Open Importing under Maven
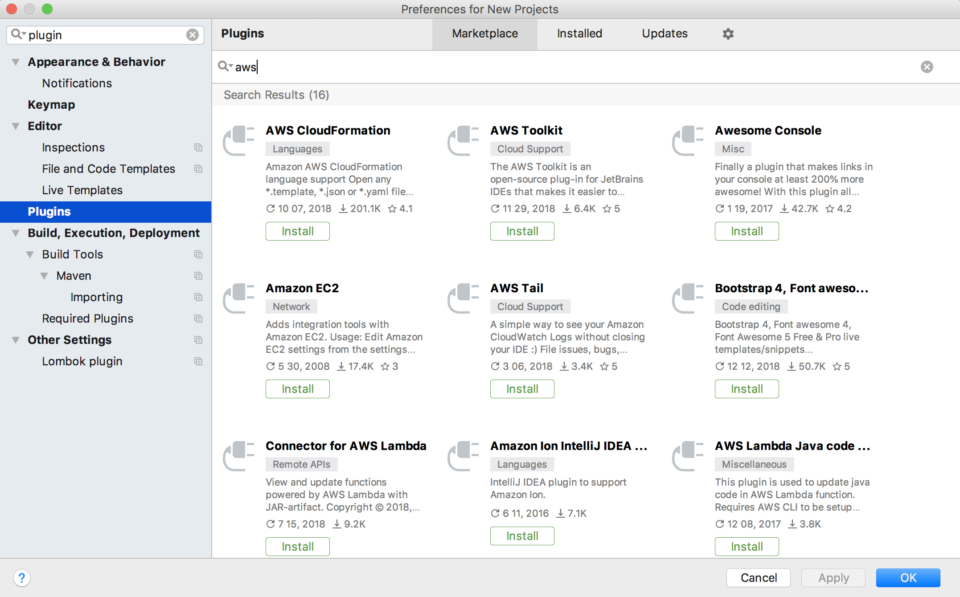 pos(96,297)
